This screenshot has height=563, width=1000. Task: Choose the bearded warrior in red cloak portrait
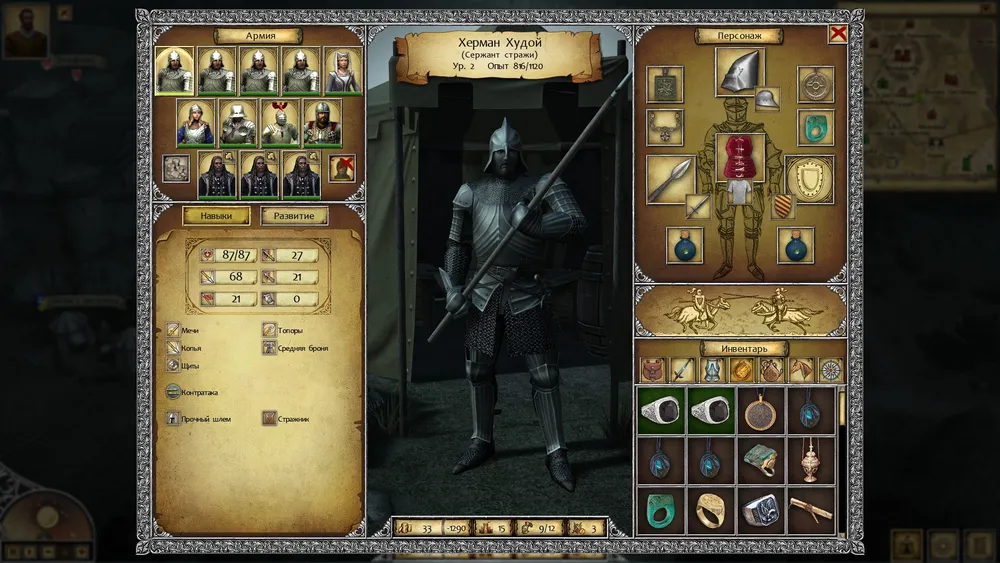[x=322, y=123]
